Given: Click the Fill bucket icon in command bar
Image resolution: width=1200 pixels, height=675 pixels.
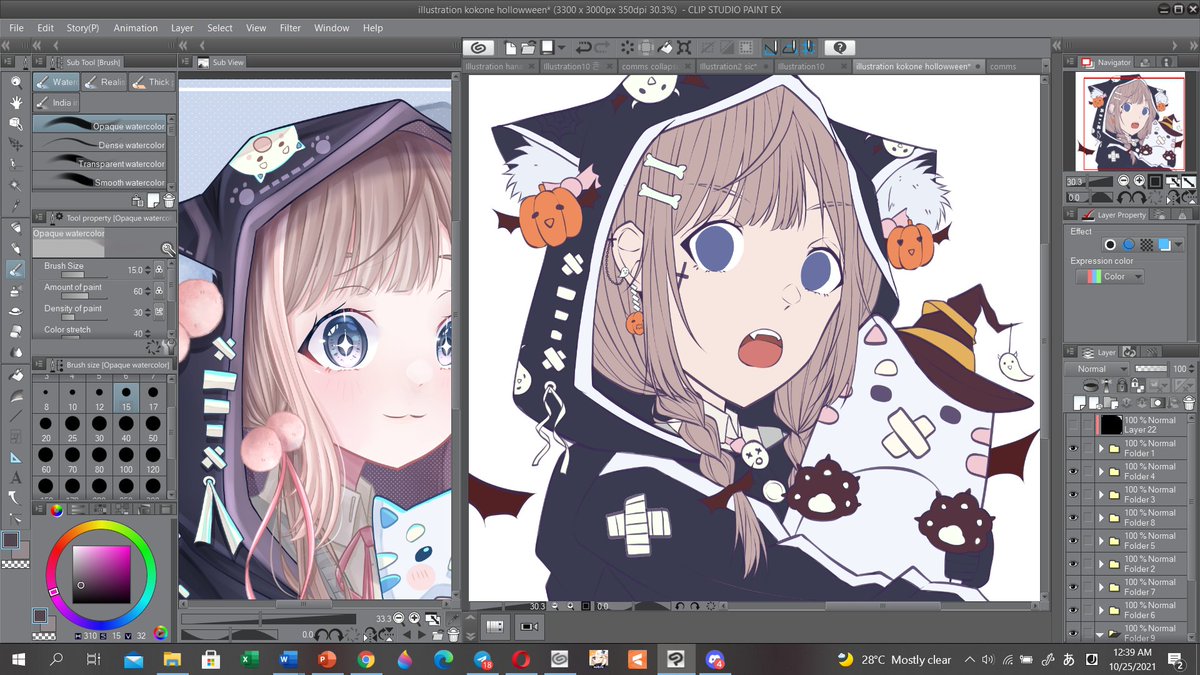Looking at the screenshot, I should [665, 47].
